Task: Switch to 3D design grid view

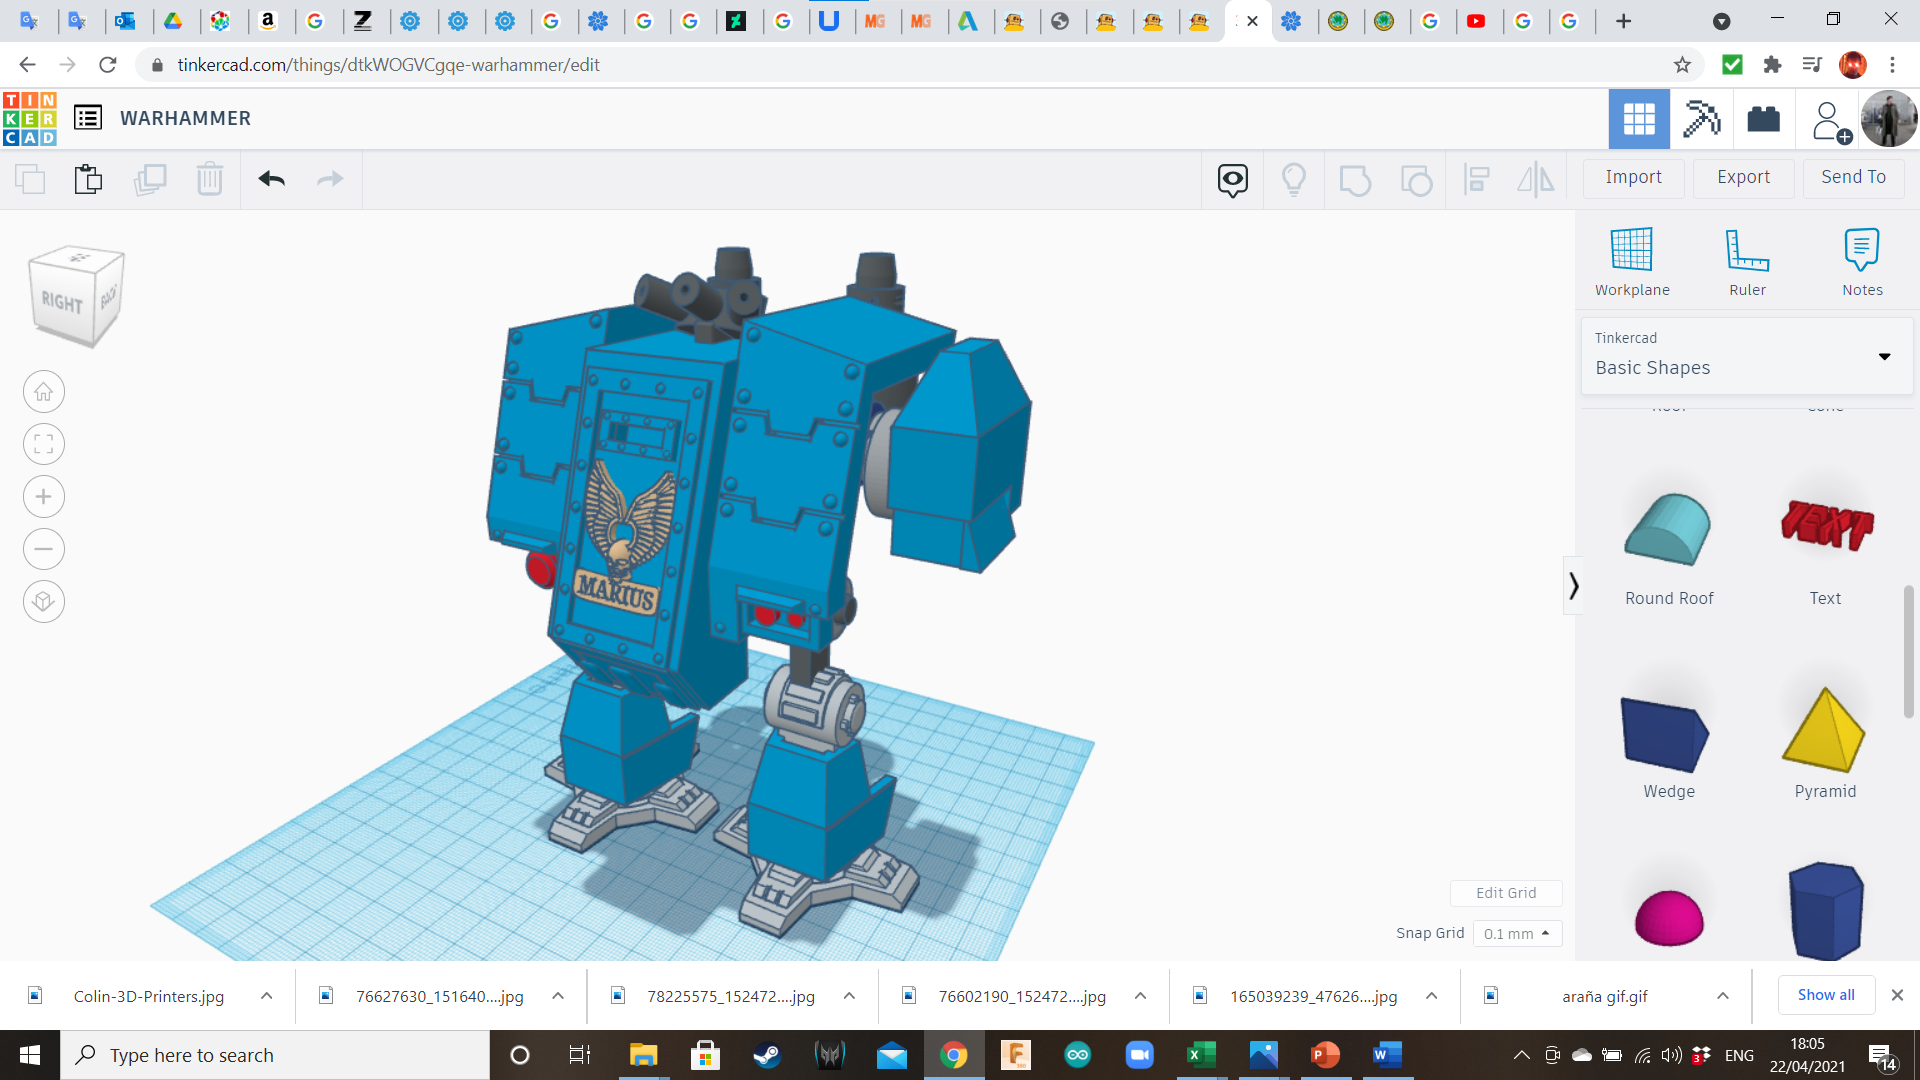Action: click(x=1638, y=119)
